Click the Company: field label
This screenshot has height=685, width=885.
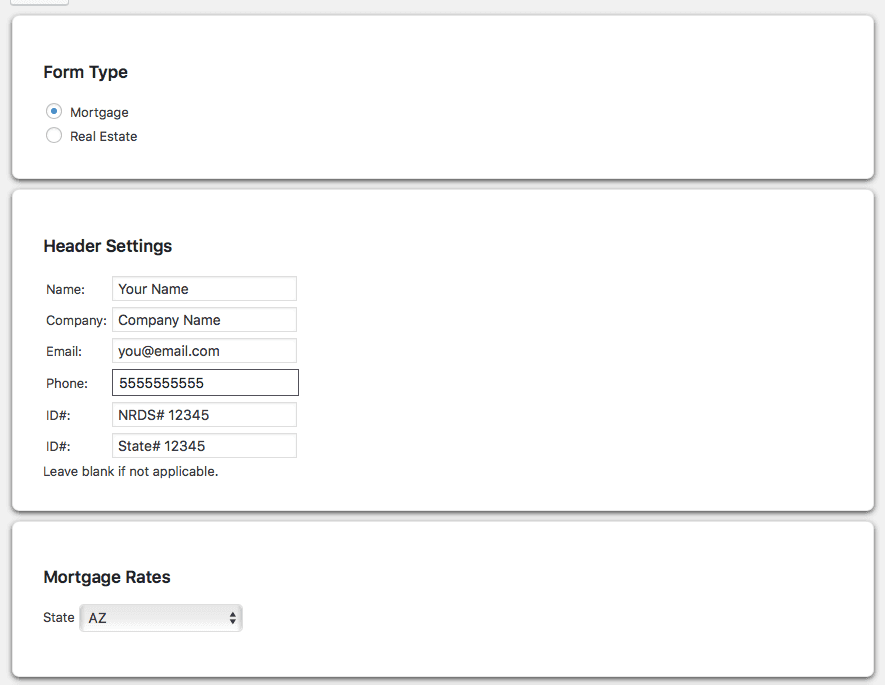[76, 320]
